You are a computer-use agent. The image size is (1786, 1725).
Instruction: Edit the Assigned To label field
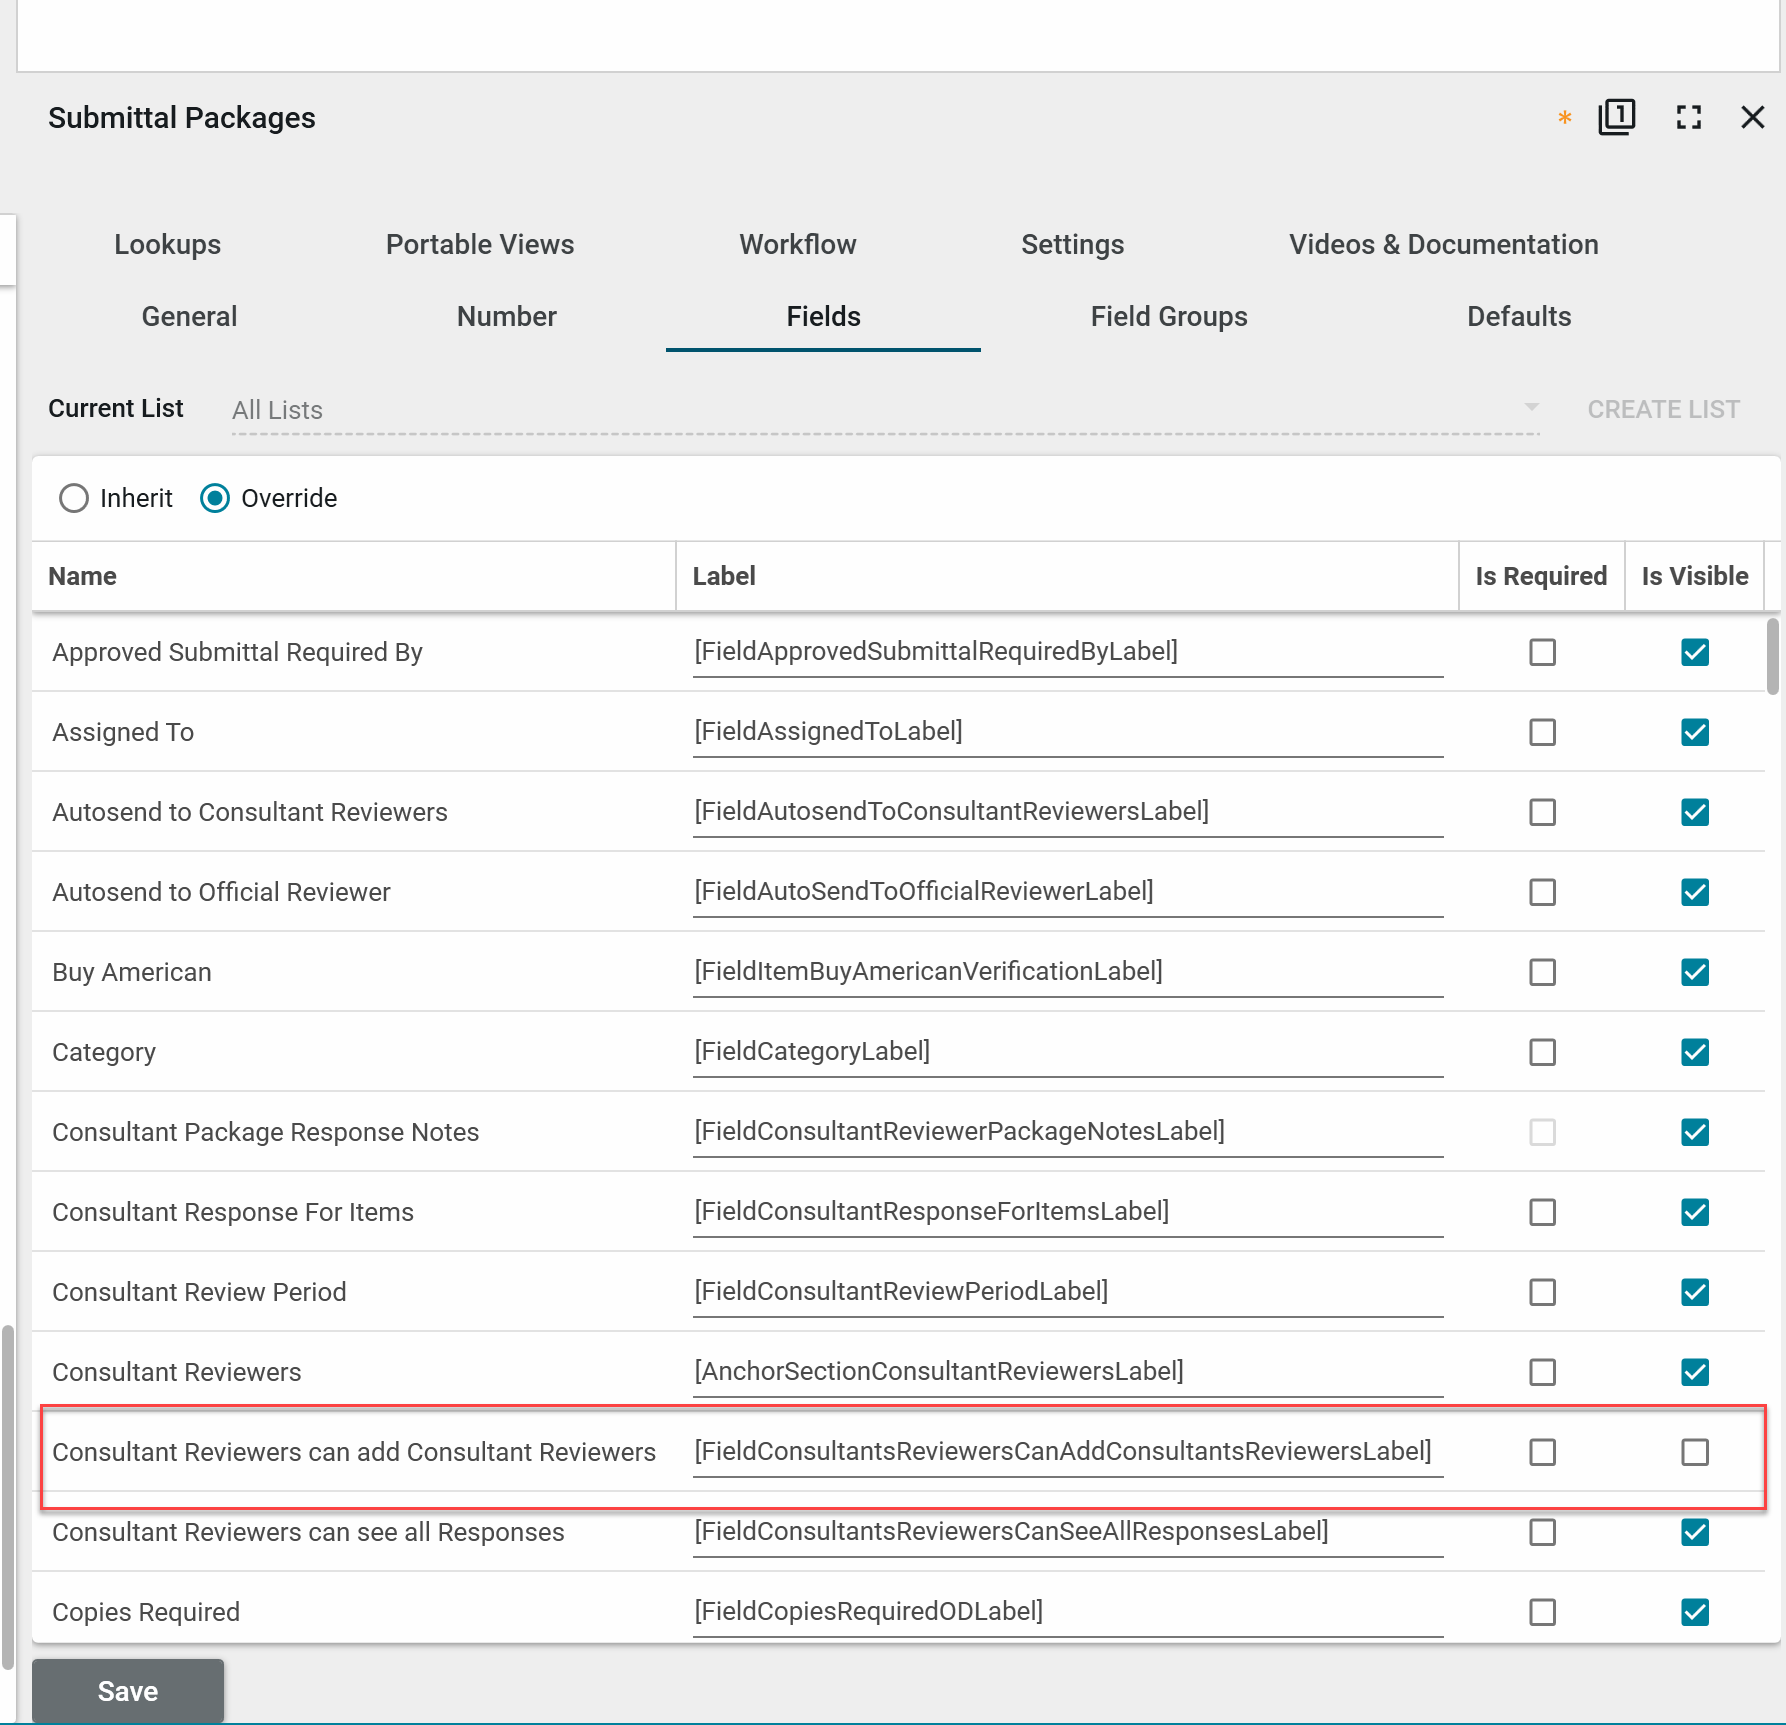pos(1066,732)
